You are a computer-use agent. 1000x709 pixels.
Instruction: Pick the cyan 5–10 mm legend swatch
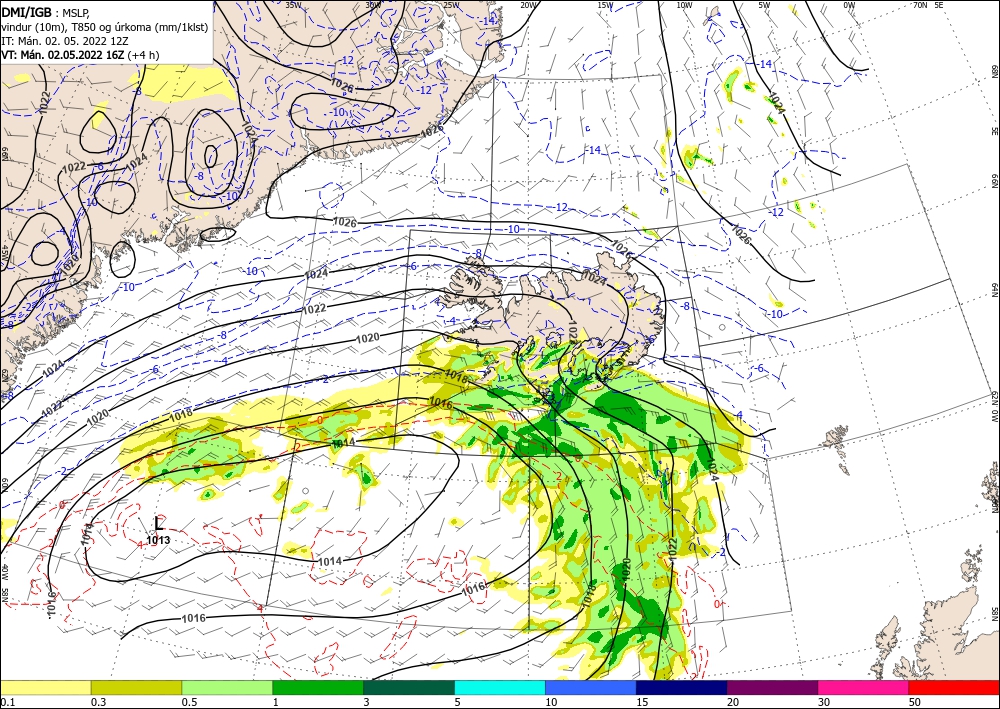tap(500, 687)
